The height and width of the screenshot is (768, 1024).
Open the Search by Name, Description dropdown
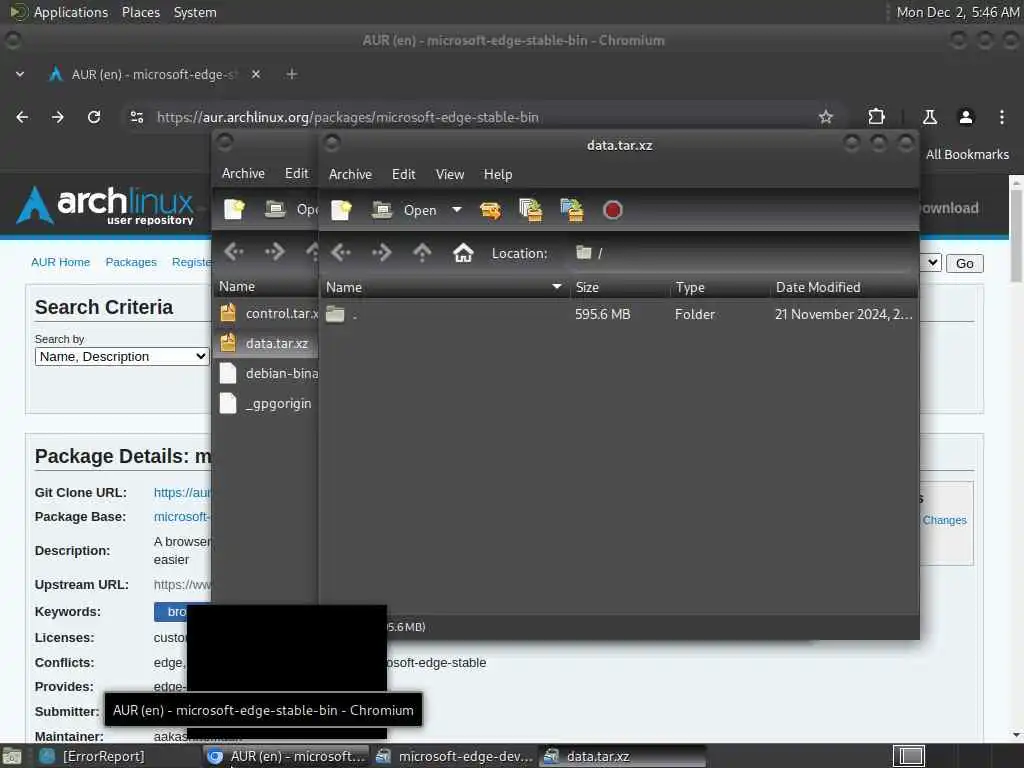[x=122, y=357]
